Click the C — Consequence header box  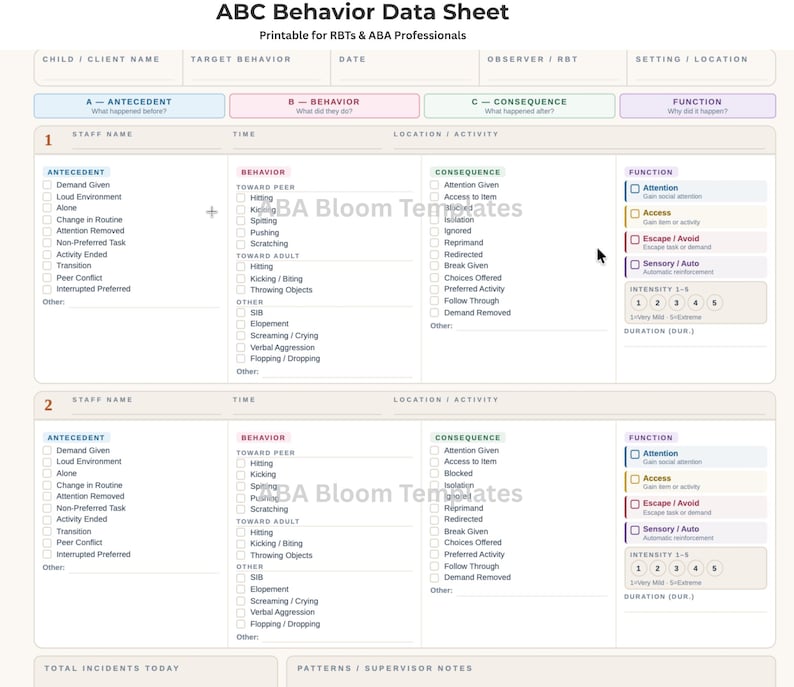[520, 106]
